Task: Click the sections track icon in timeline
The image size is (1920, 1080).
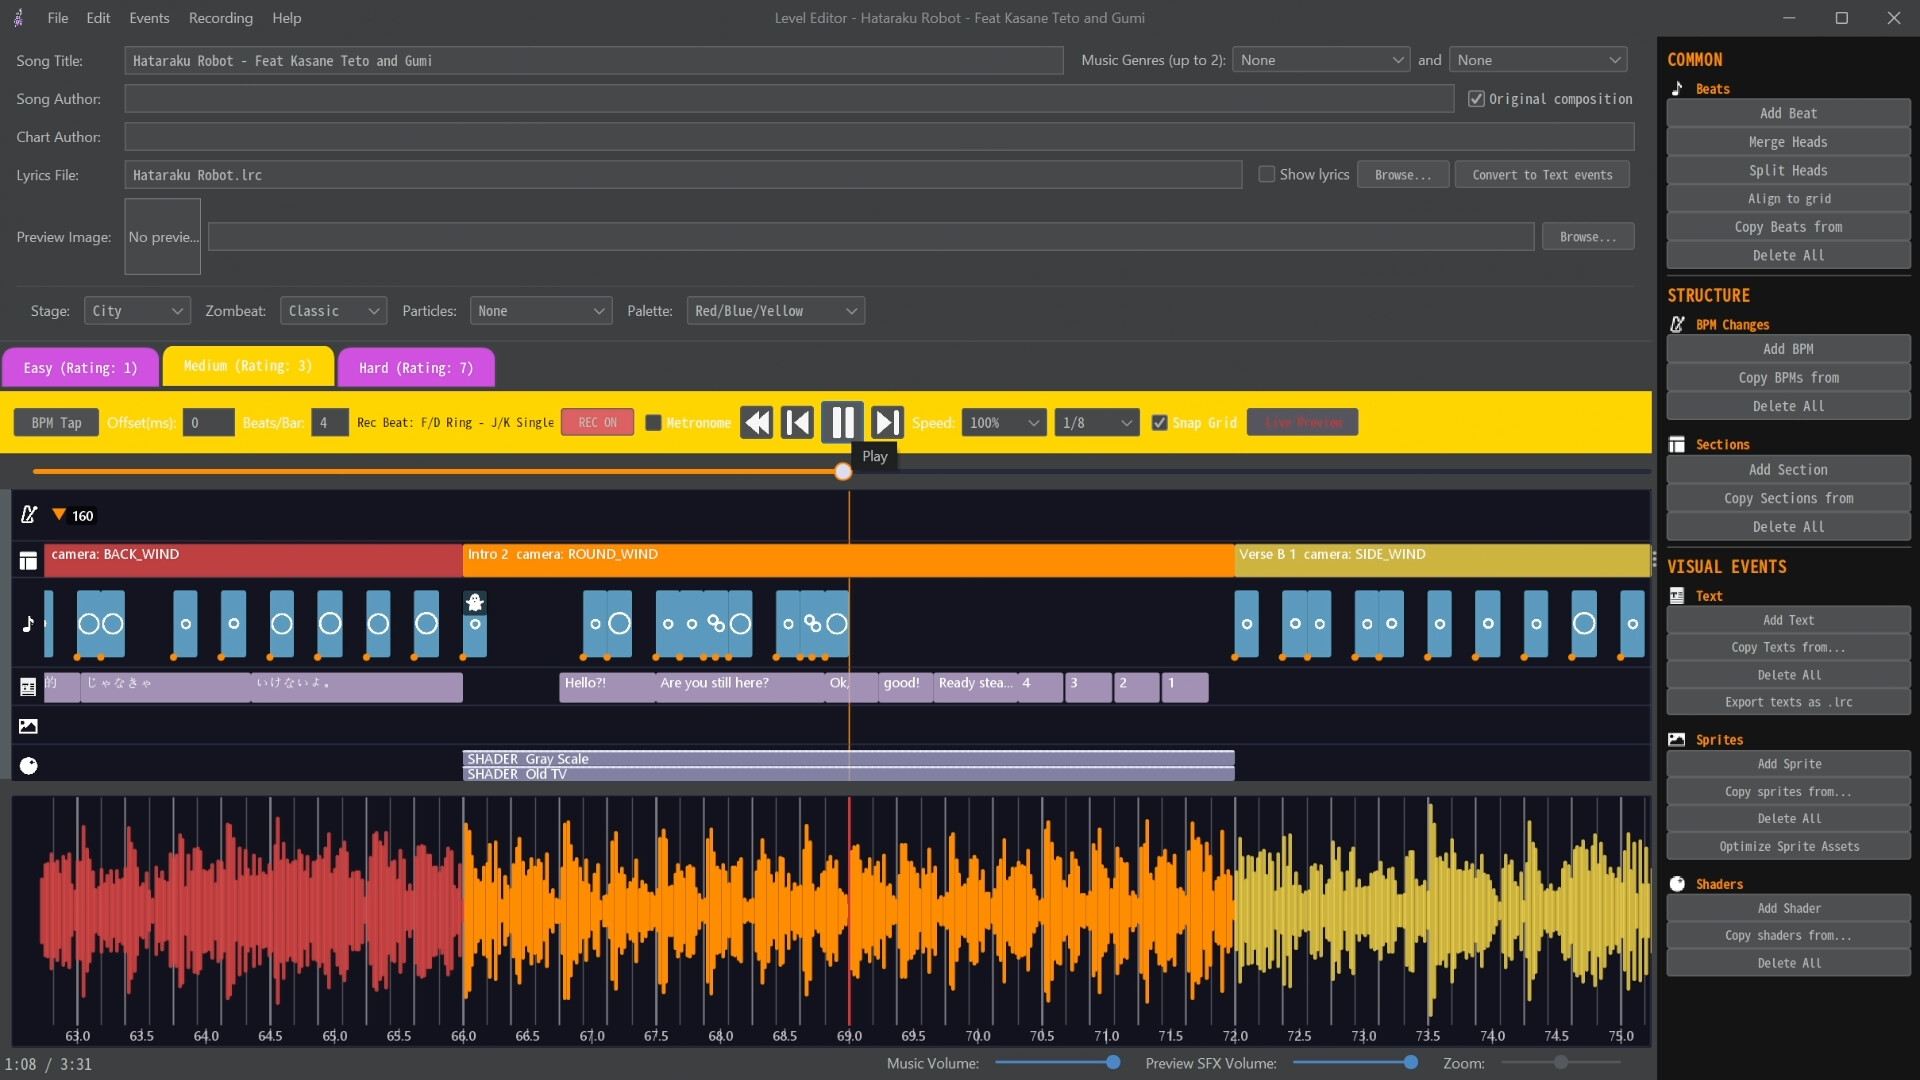Action: click(x=28, y=561)
